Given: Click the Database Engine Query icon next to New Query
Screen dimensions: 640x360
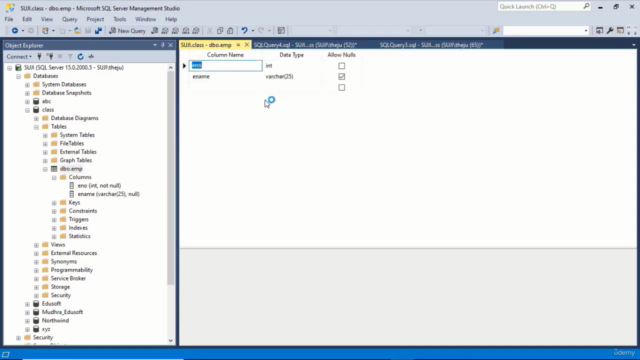Looking at the screenshot, I should pyautogui.click(x=155, y=31).
